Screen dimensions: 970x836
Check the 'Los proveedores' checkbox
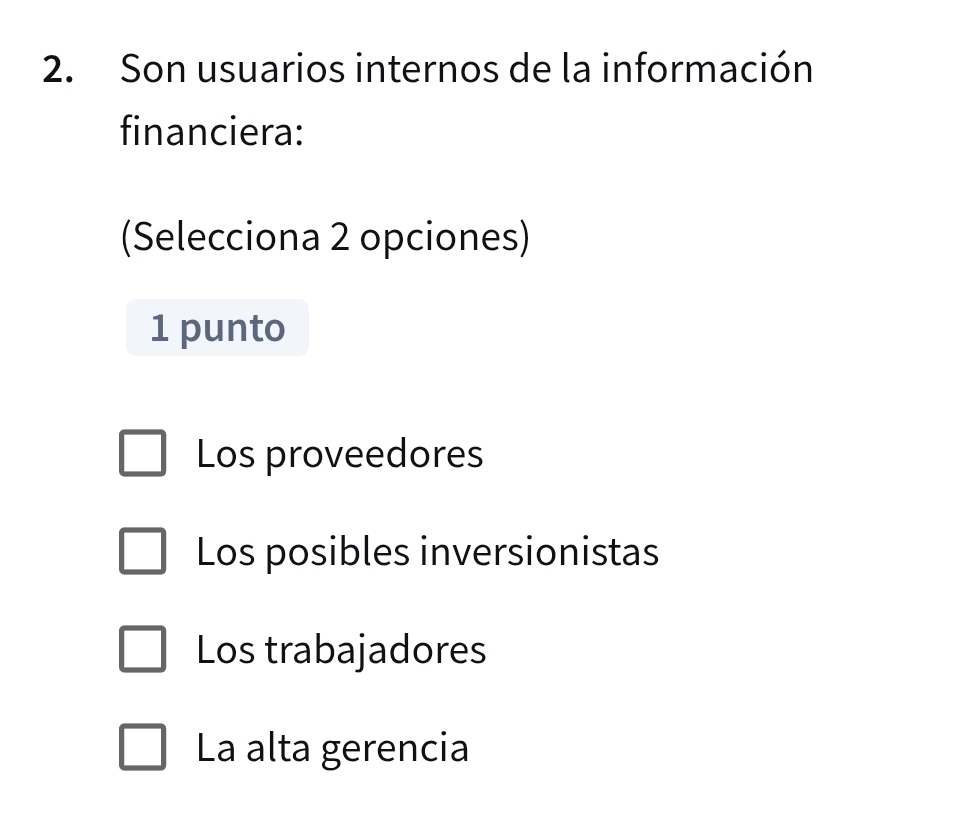pyautogui.click(x=144, y=453)
